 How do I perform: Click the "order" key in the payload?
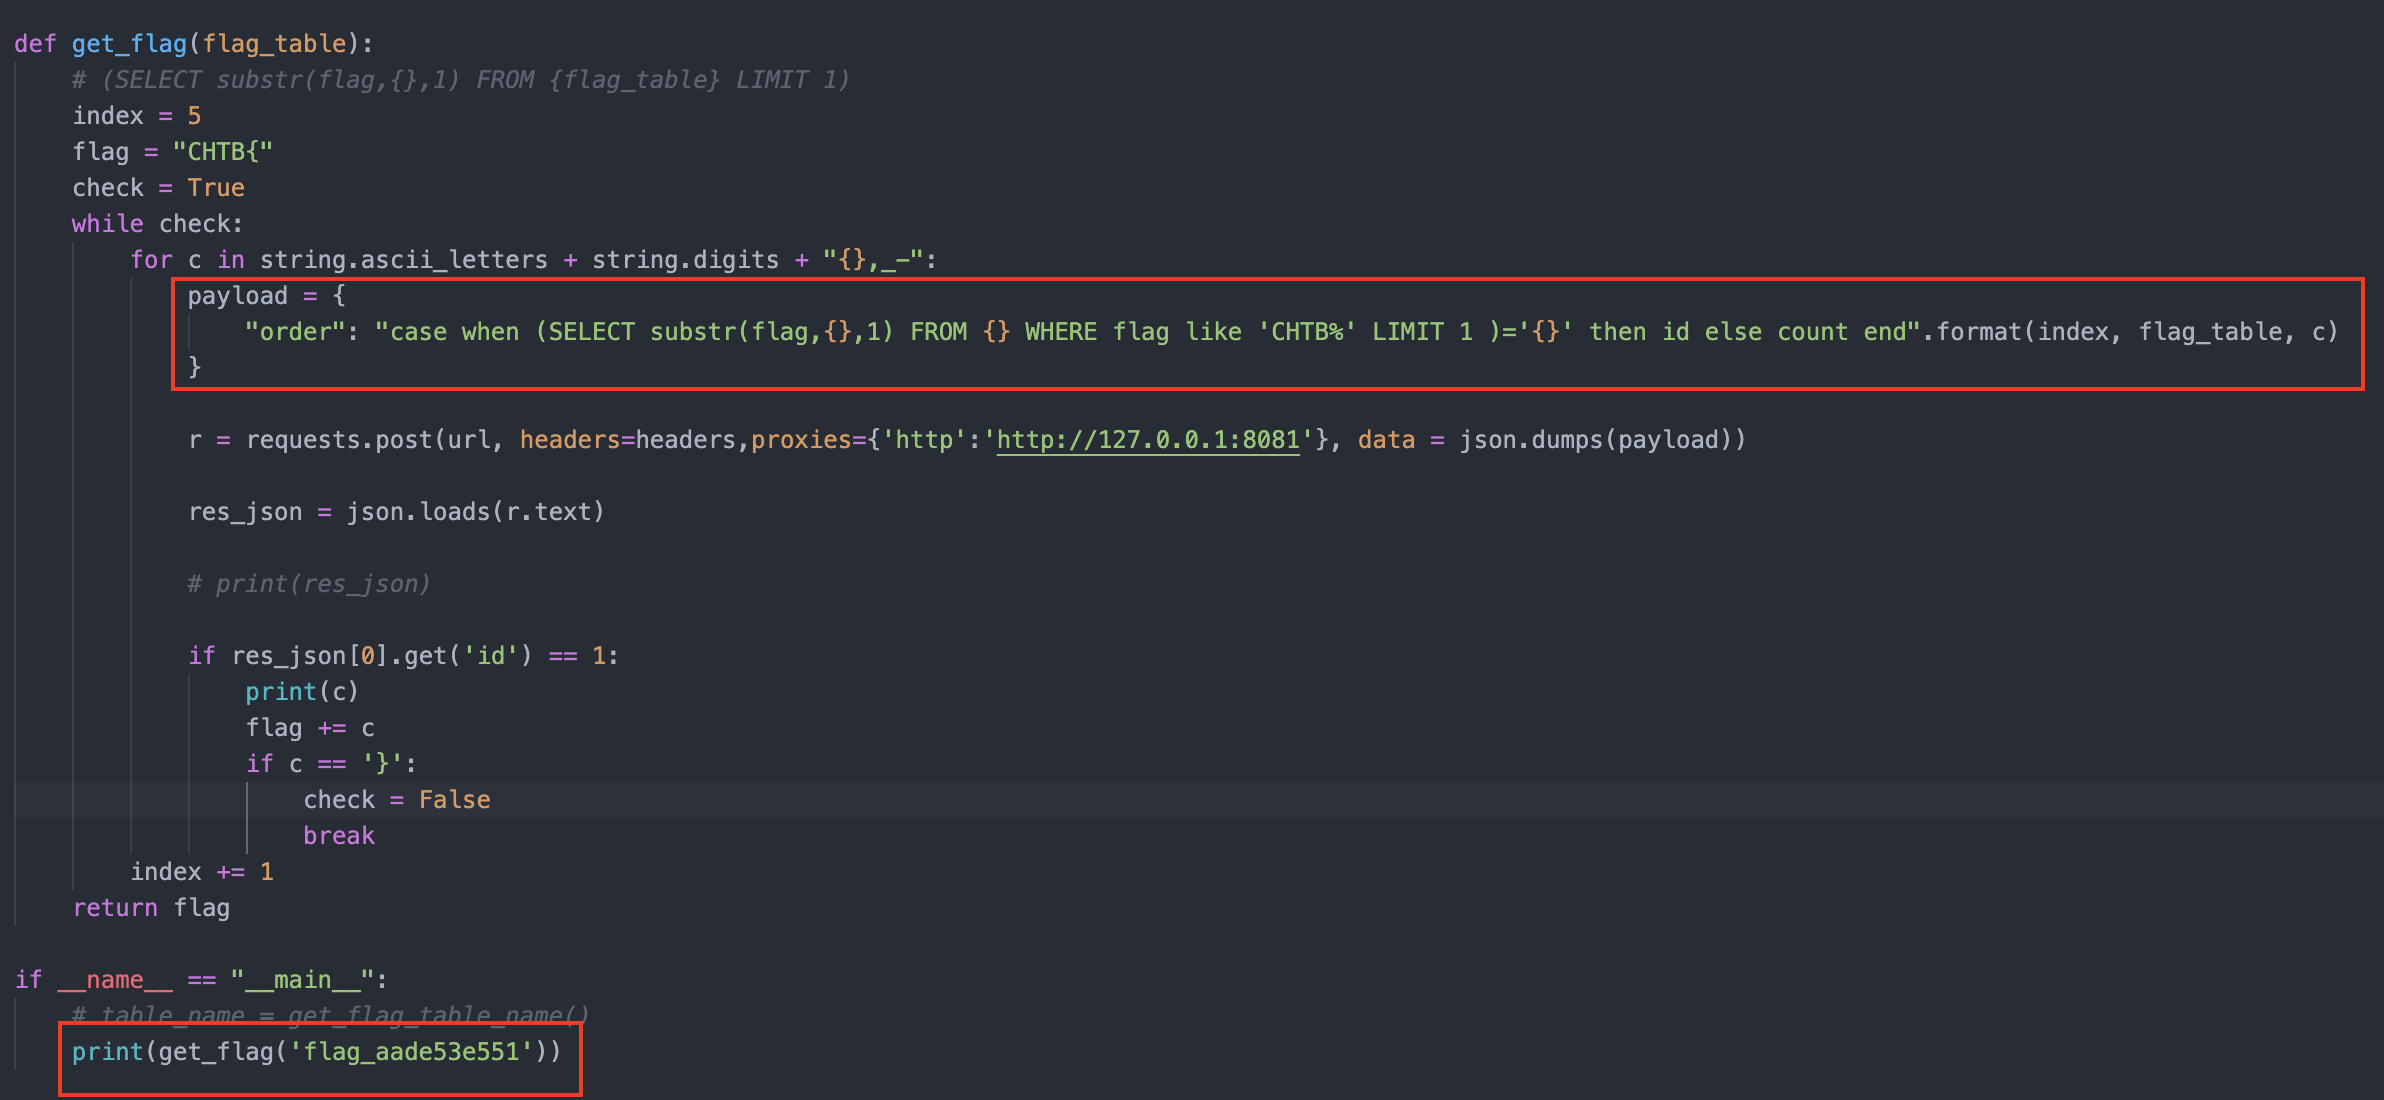295,332
